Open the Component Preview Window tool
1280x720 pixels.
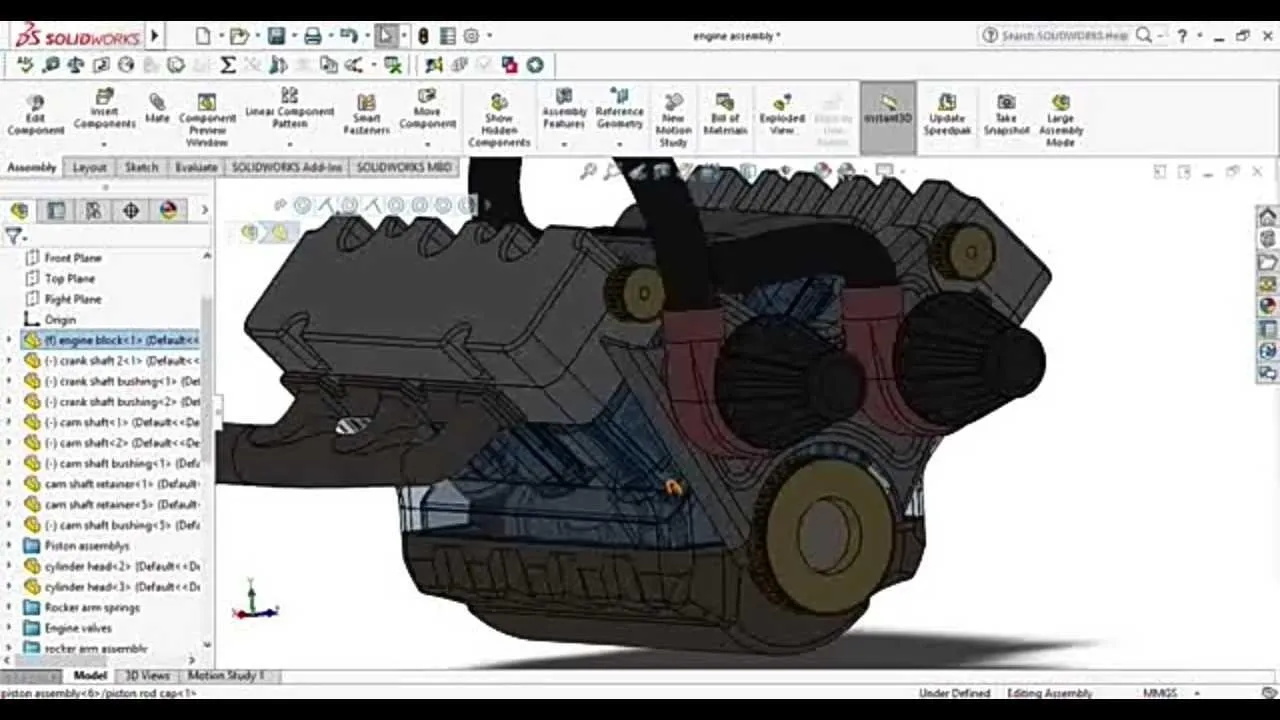tap(207, 120)
